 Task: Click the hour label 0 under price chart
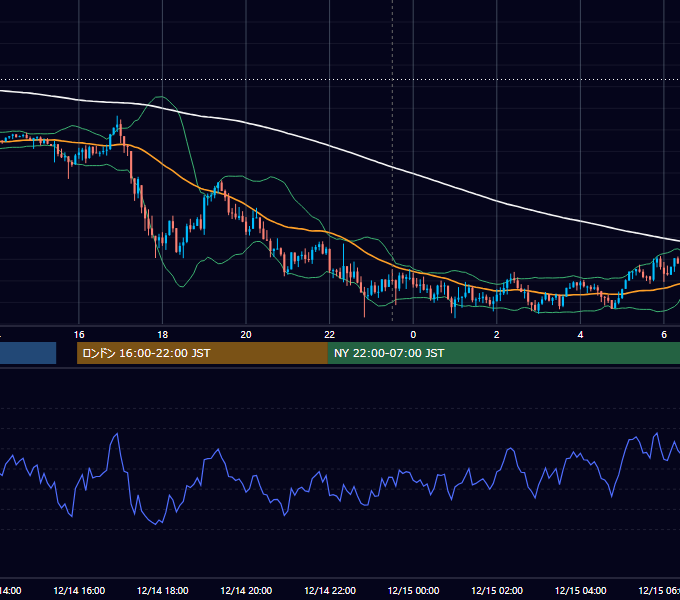[413, 335]
